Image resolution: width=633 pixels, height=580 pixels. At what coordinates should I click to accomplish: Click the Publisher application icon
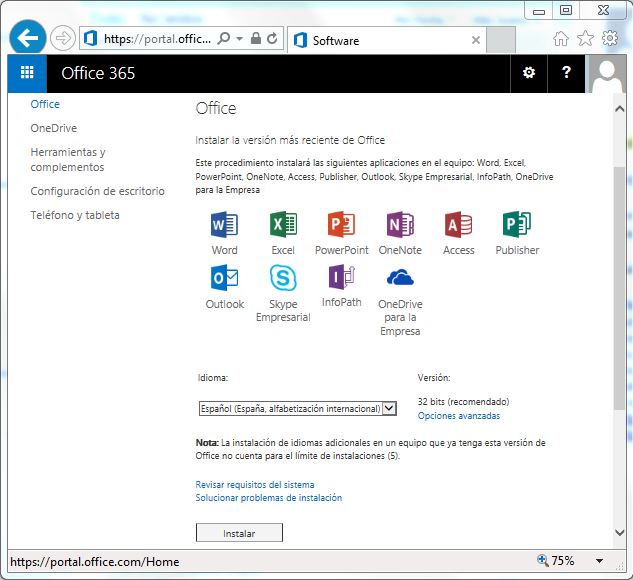coord(517,224)
